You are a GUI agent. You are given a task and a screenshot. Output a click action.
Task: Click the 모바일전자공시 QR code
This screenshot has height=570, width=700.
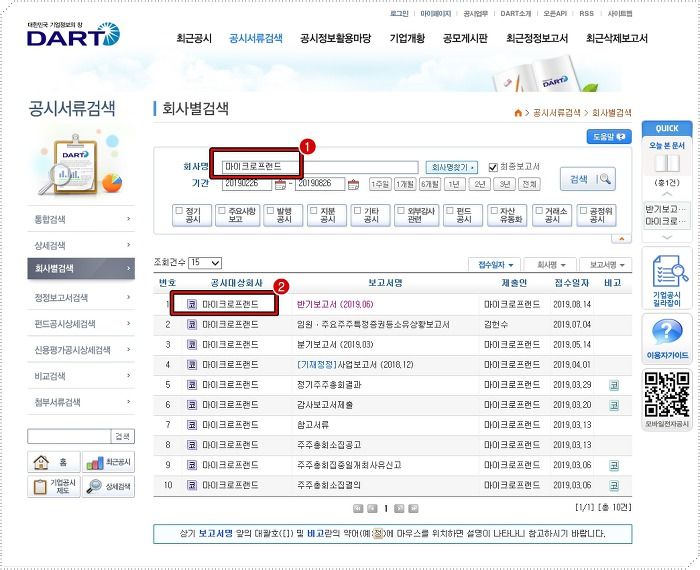coord(667,395)
